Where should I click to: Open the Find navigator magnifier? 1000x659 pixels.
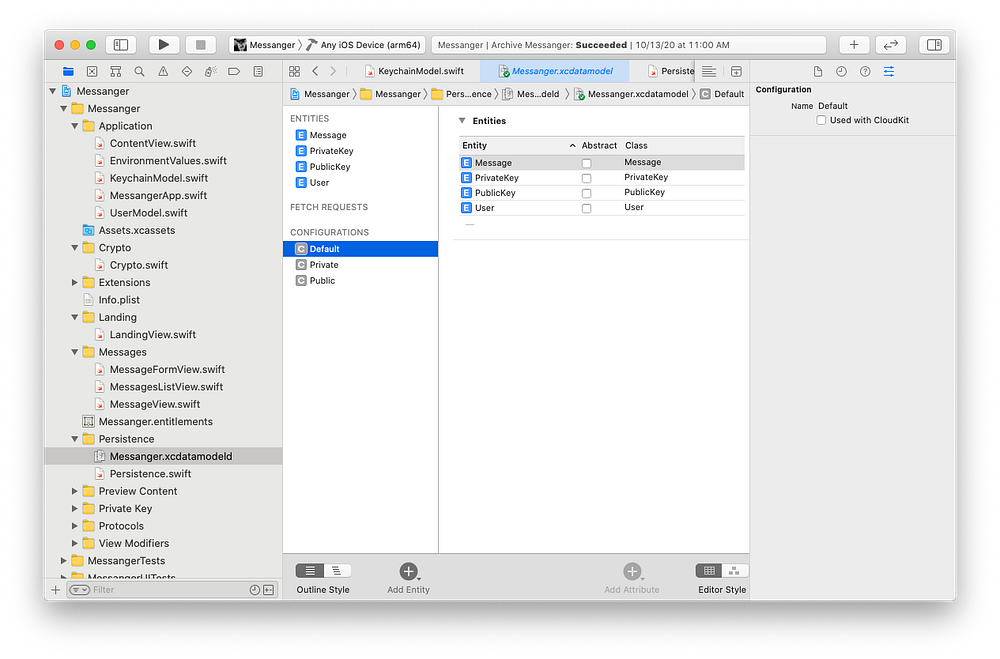139,71
